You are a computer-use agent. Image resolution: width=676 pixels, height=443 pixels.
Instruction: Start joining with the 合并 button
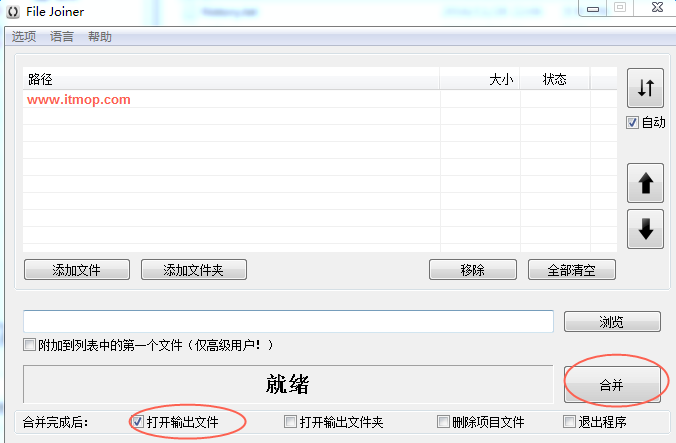[612, 385]
